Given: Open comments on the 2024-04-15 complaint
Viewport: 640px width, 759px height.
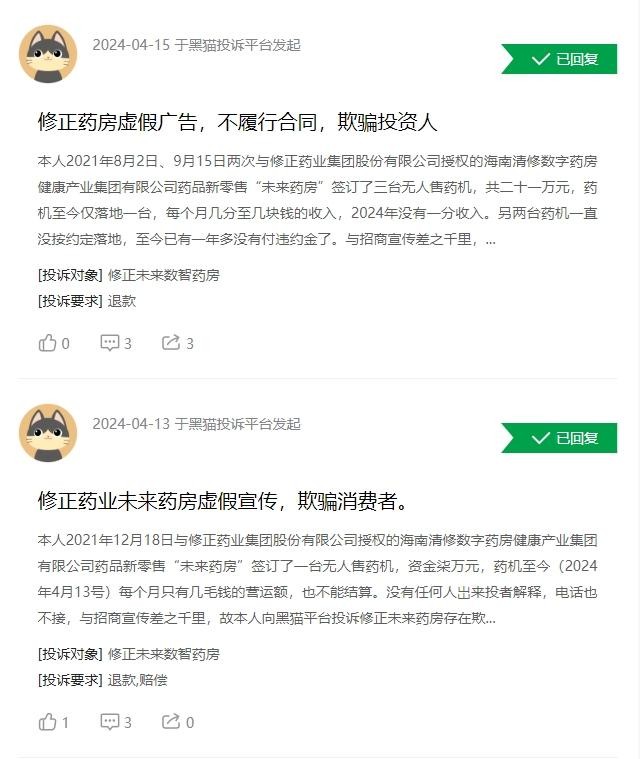Looking at the screenshot, I should (116, 343).
